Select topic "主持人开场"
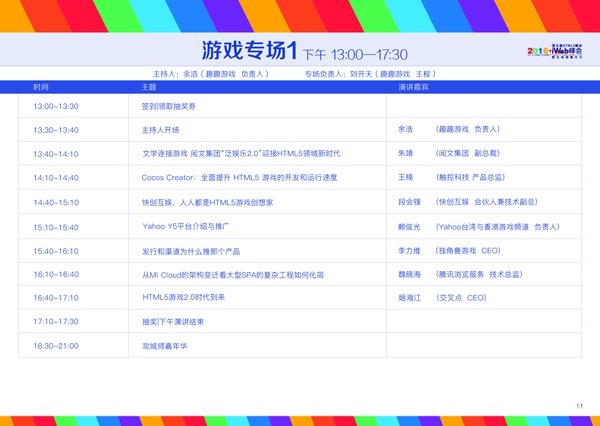The width and height of the screenshot is (600, 426). tap(160, 130)
